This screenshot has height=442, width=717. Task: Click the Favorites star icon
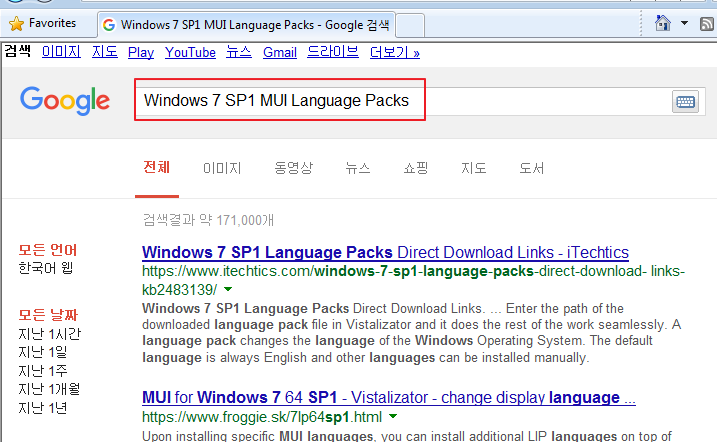coord(16,23)
